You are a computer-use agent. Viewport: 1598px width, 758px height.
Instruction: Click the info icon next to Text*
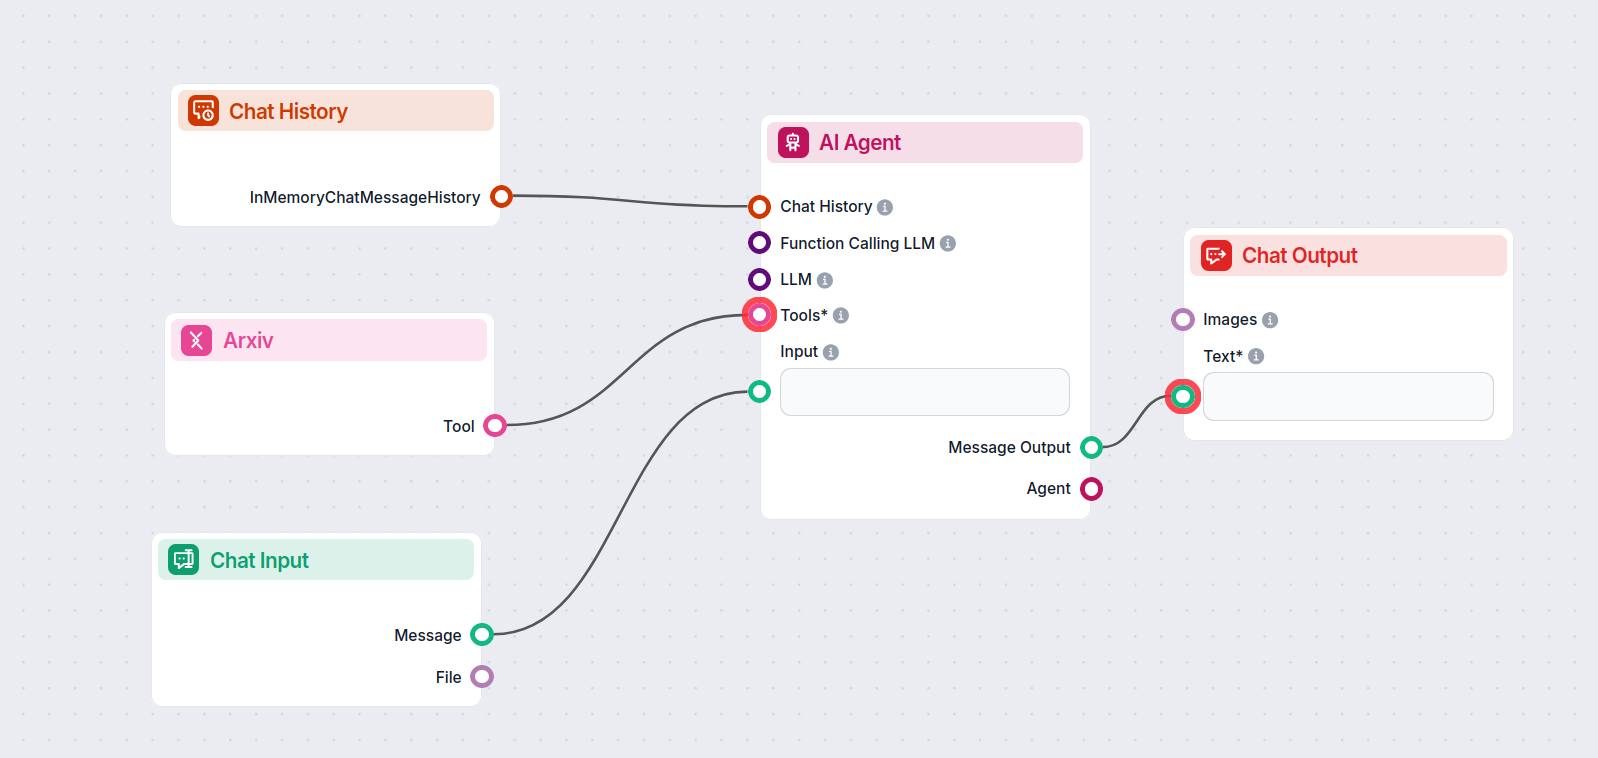point(1256,355)
